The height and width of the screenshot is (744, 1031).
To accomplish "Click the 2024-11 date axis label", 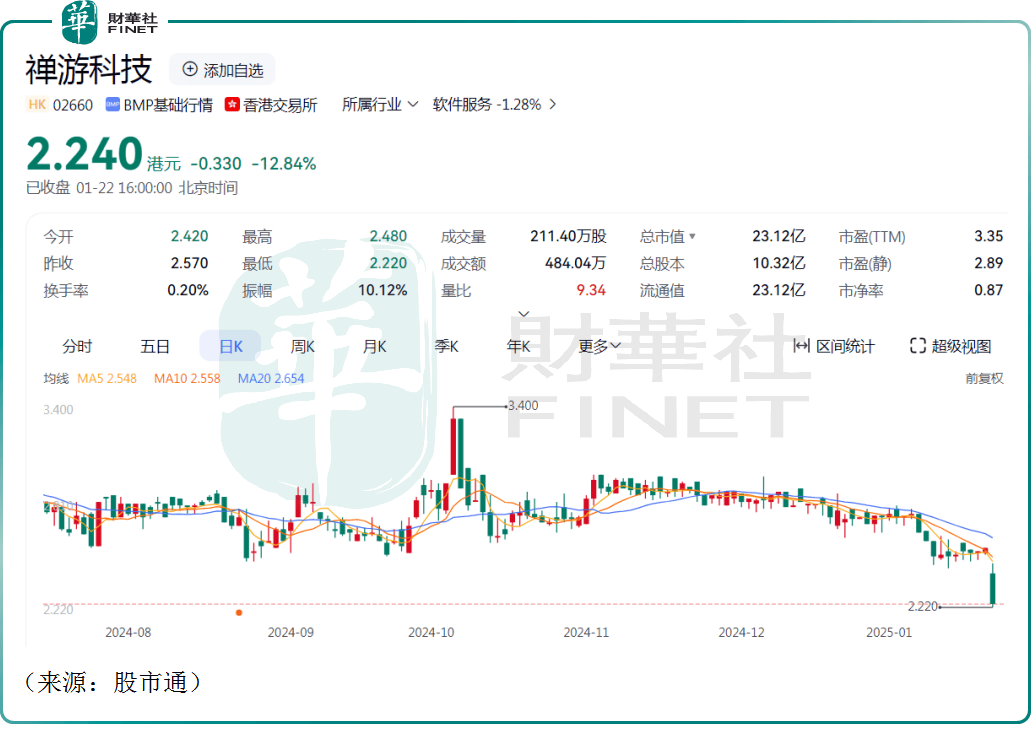I will (x=586, y=632).
